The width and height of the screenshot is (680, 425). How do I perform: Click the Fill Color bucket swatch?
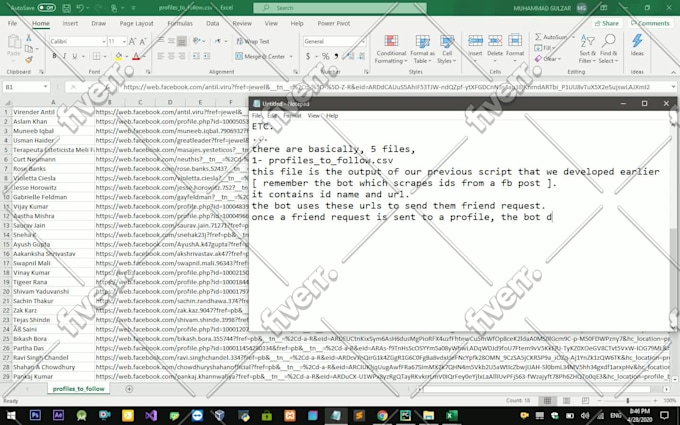coord(118,56)
